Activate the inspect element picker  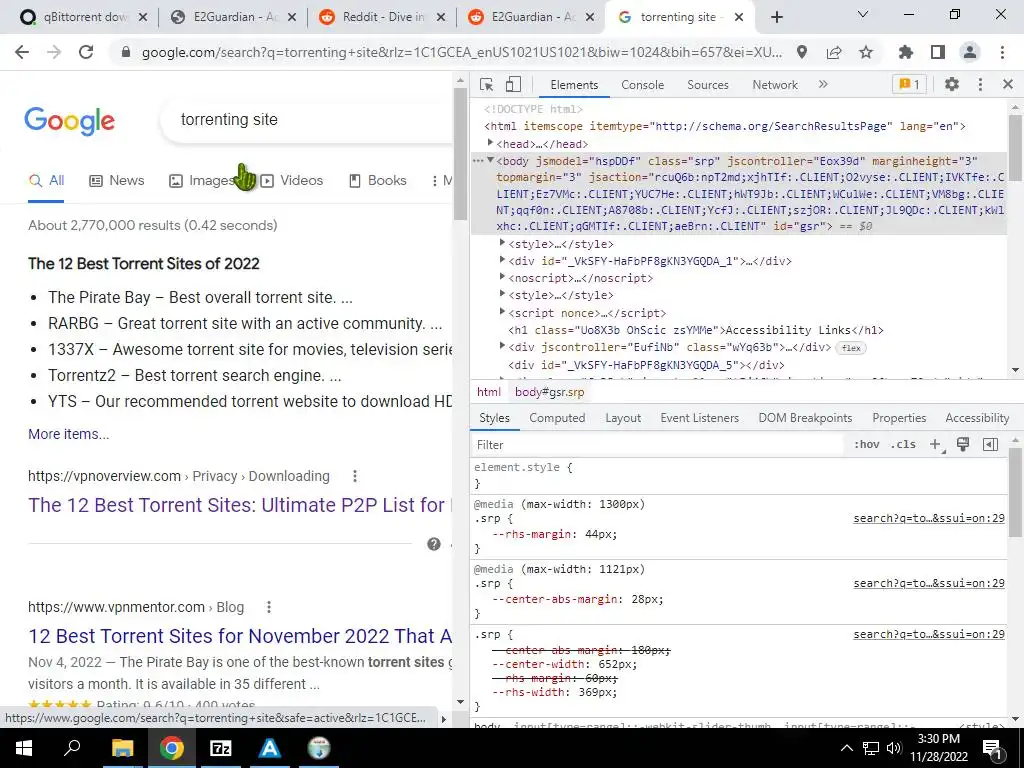486,84
